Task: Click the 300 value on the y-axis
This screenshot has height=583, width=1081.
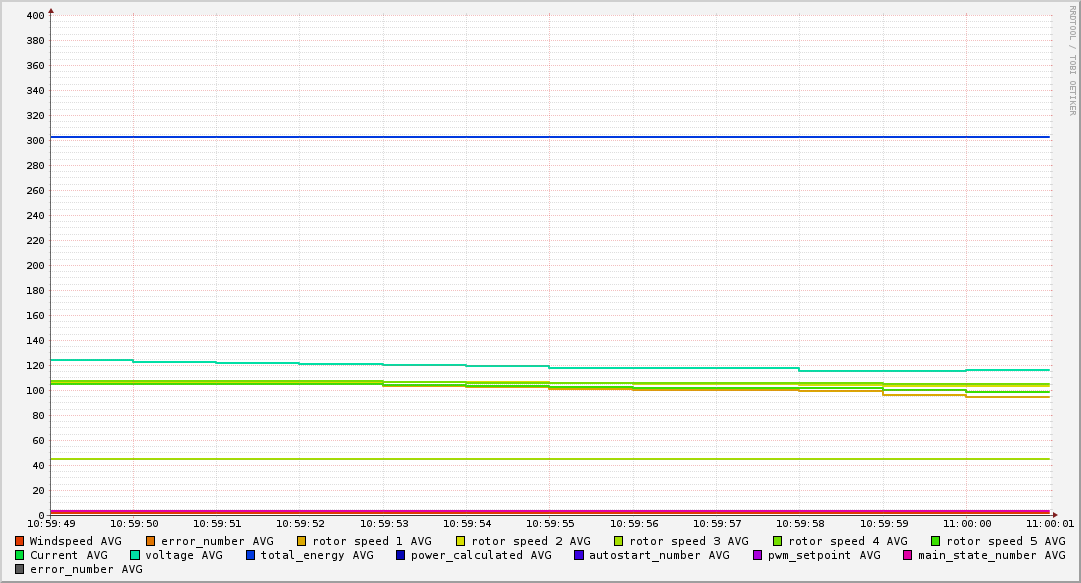Action: pyautogui.click(x=35, y=140)
